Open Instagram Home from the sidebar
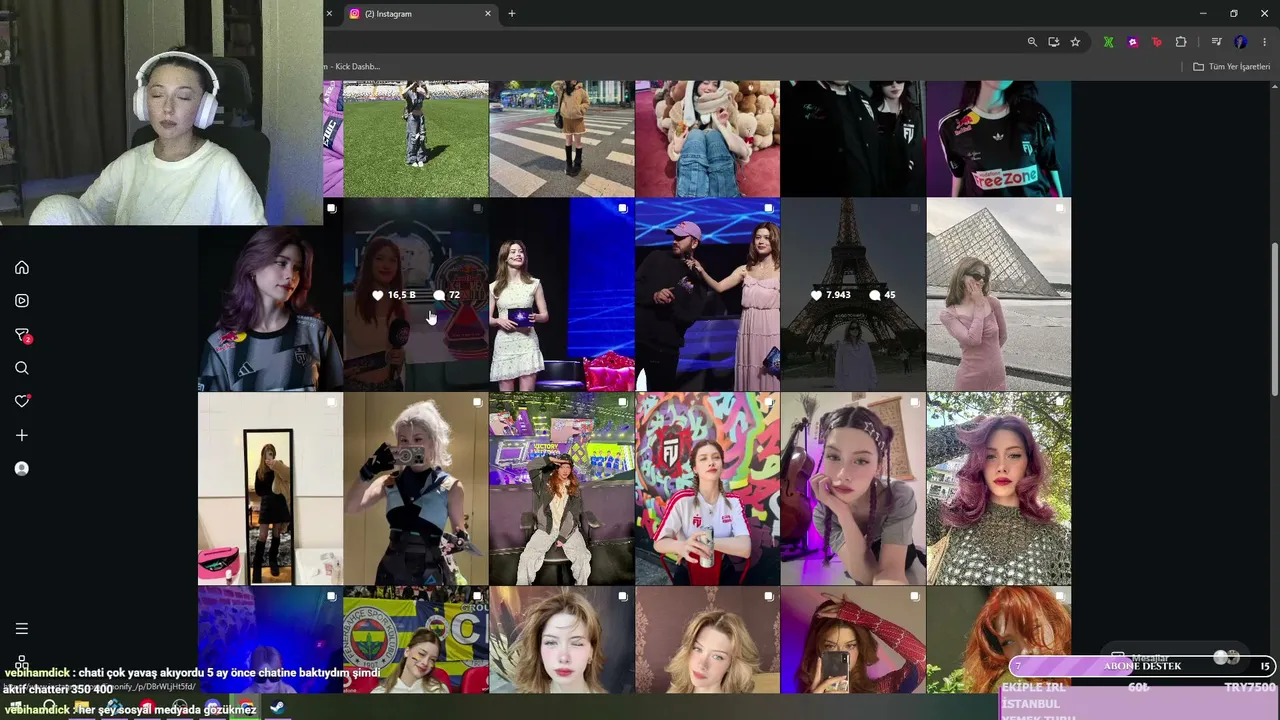1280x720 pixels. coord(21,267)
